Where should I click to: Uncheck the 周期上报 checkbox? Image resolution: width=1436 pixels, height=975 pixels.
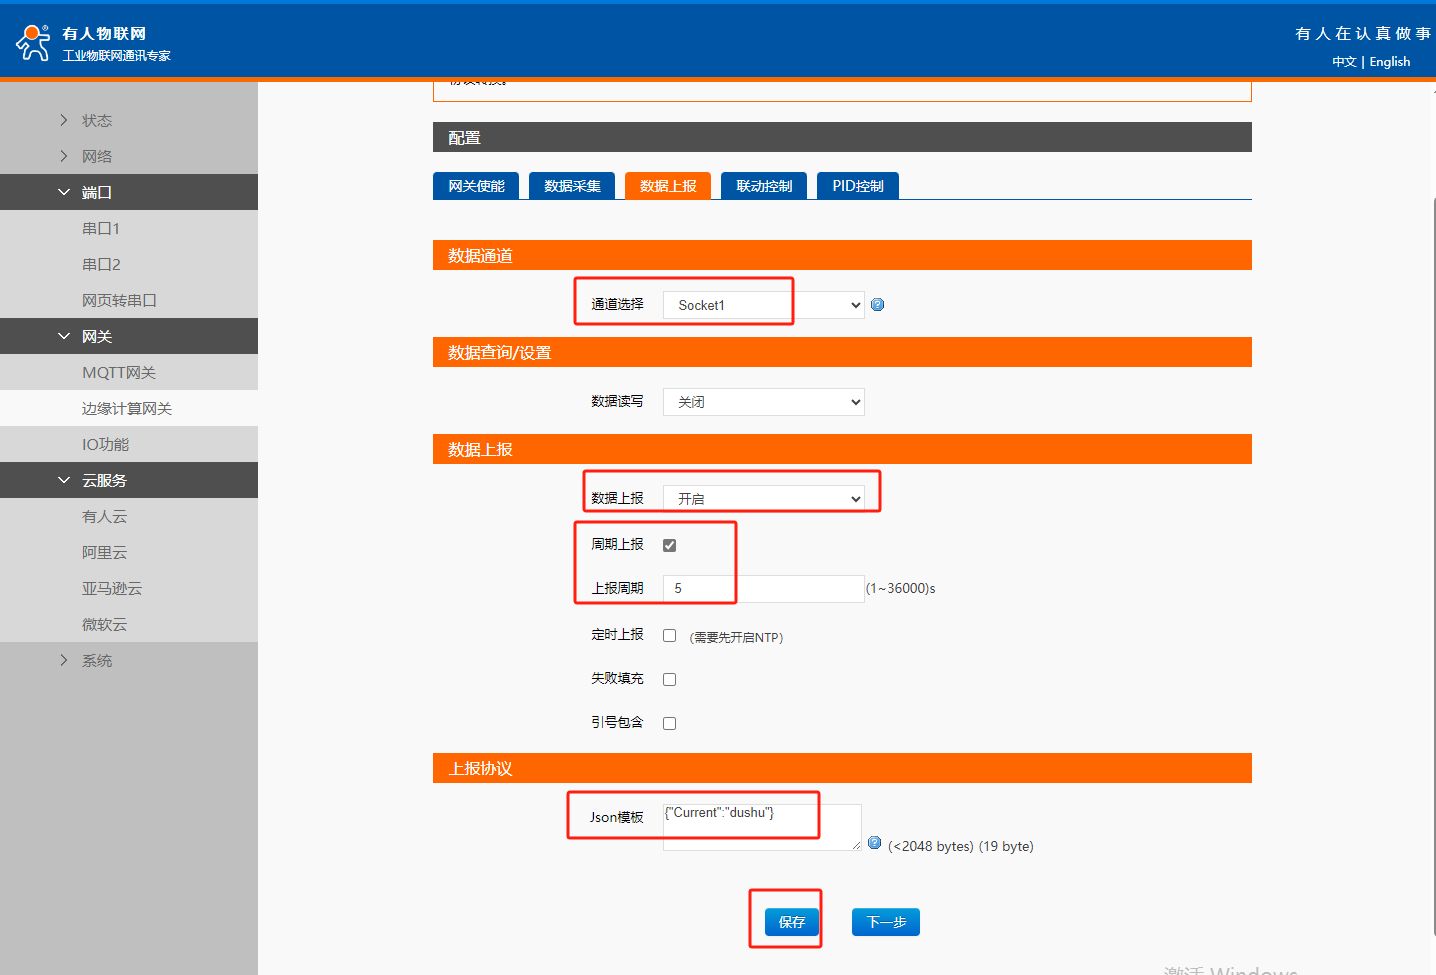(669, 545)
